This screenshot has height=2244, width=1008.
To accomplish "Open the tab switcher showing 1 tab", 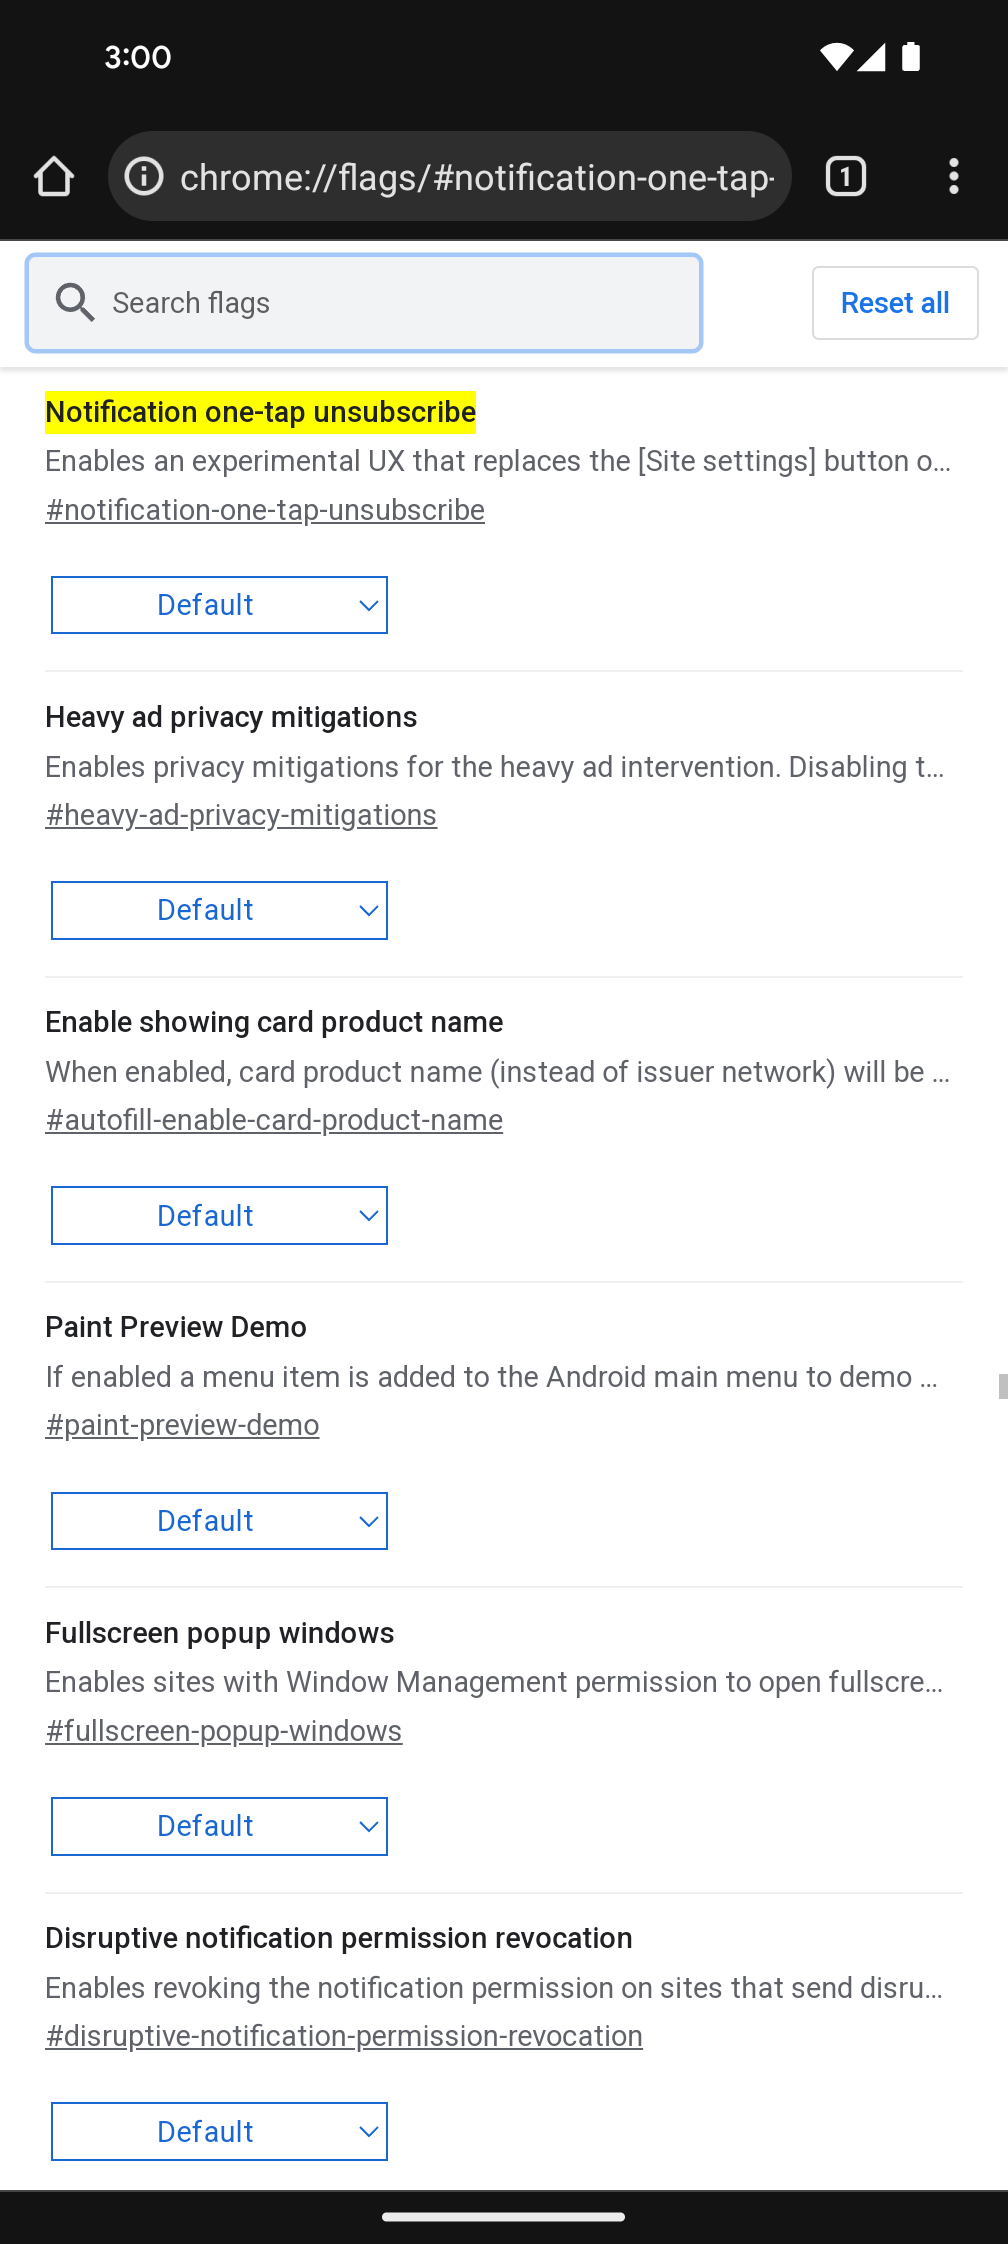I will tap(845, 176).
